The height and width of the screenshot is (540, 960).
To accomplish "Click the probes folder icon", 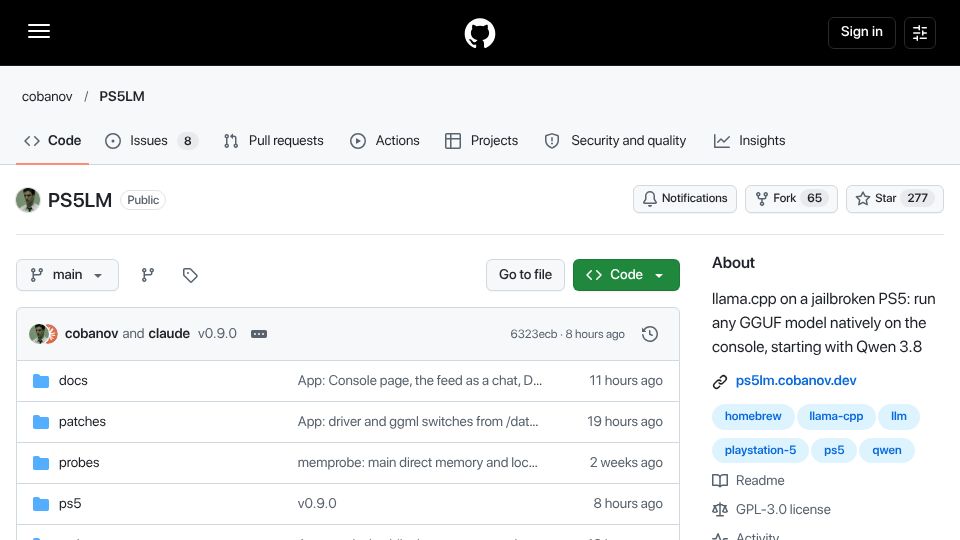I will (41, 463).
